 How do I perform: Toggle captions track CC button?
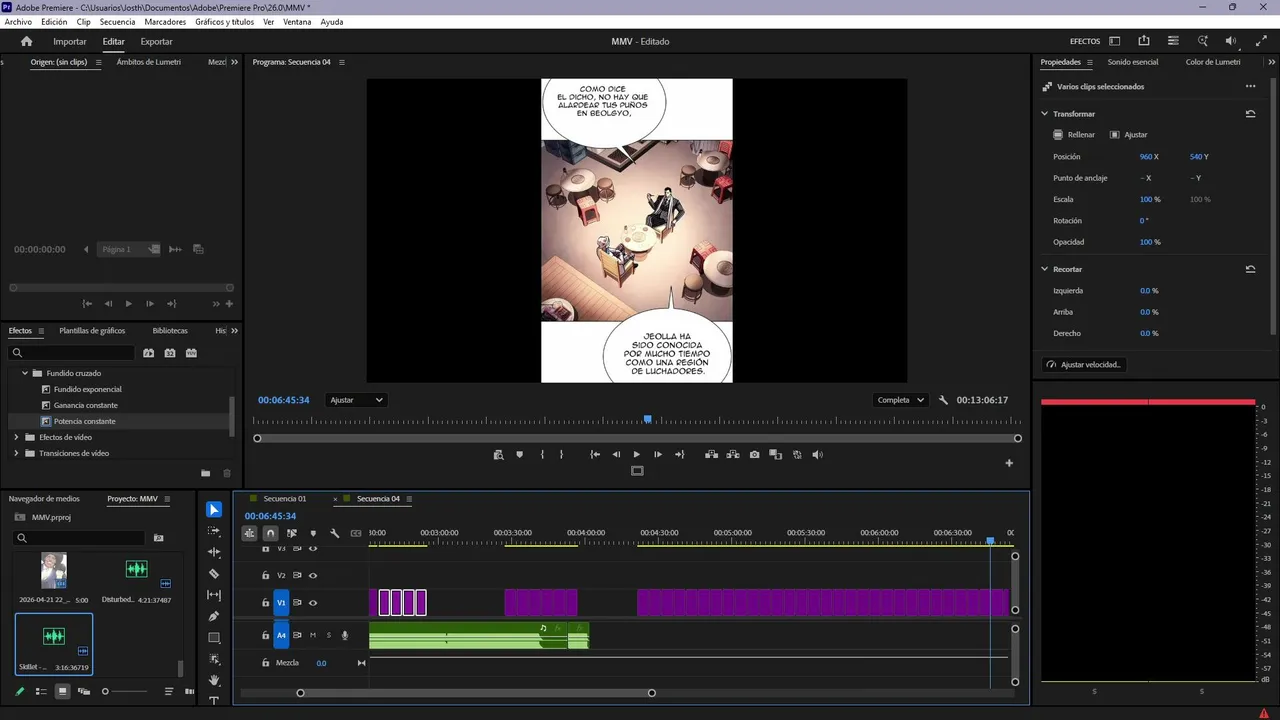[356, 533]
